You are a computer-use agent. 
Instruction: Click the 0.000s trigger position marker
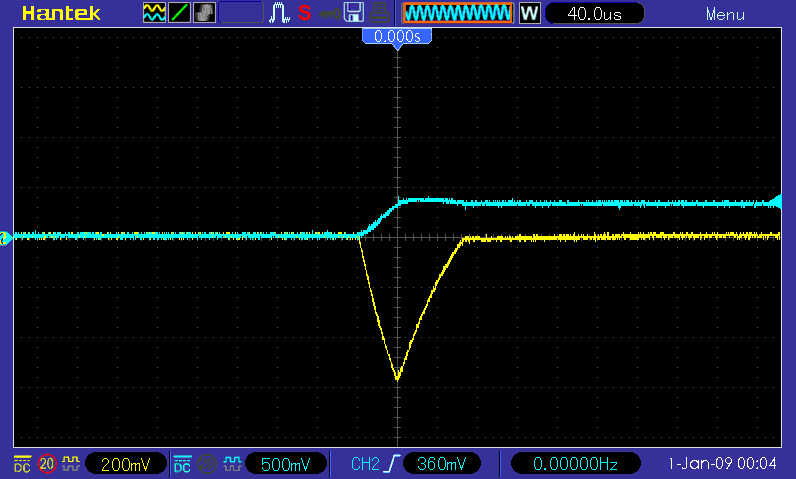click(397, 38)
